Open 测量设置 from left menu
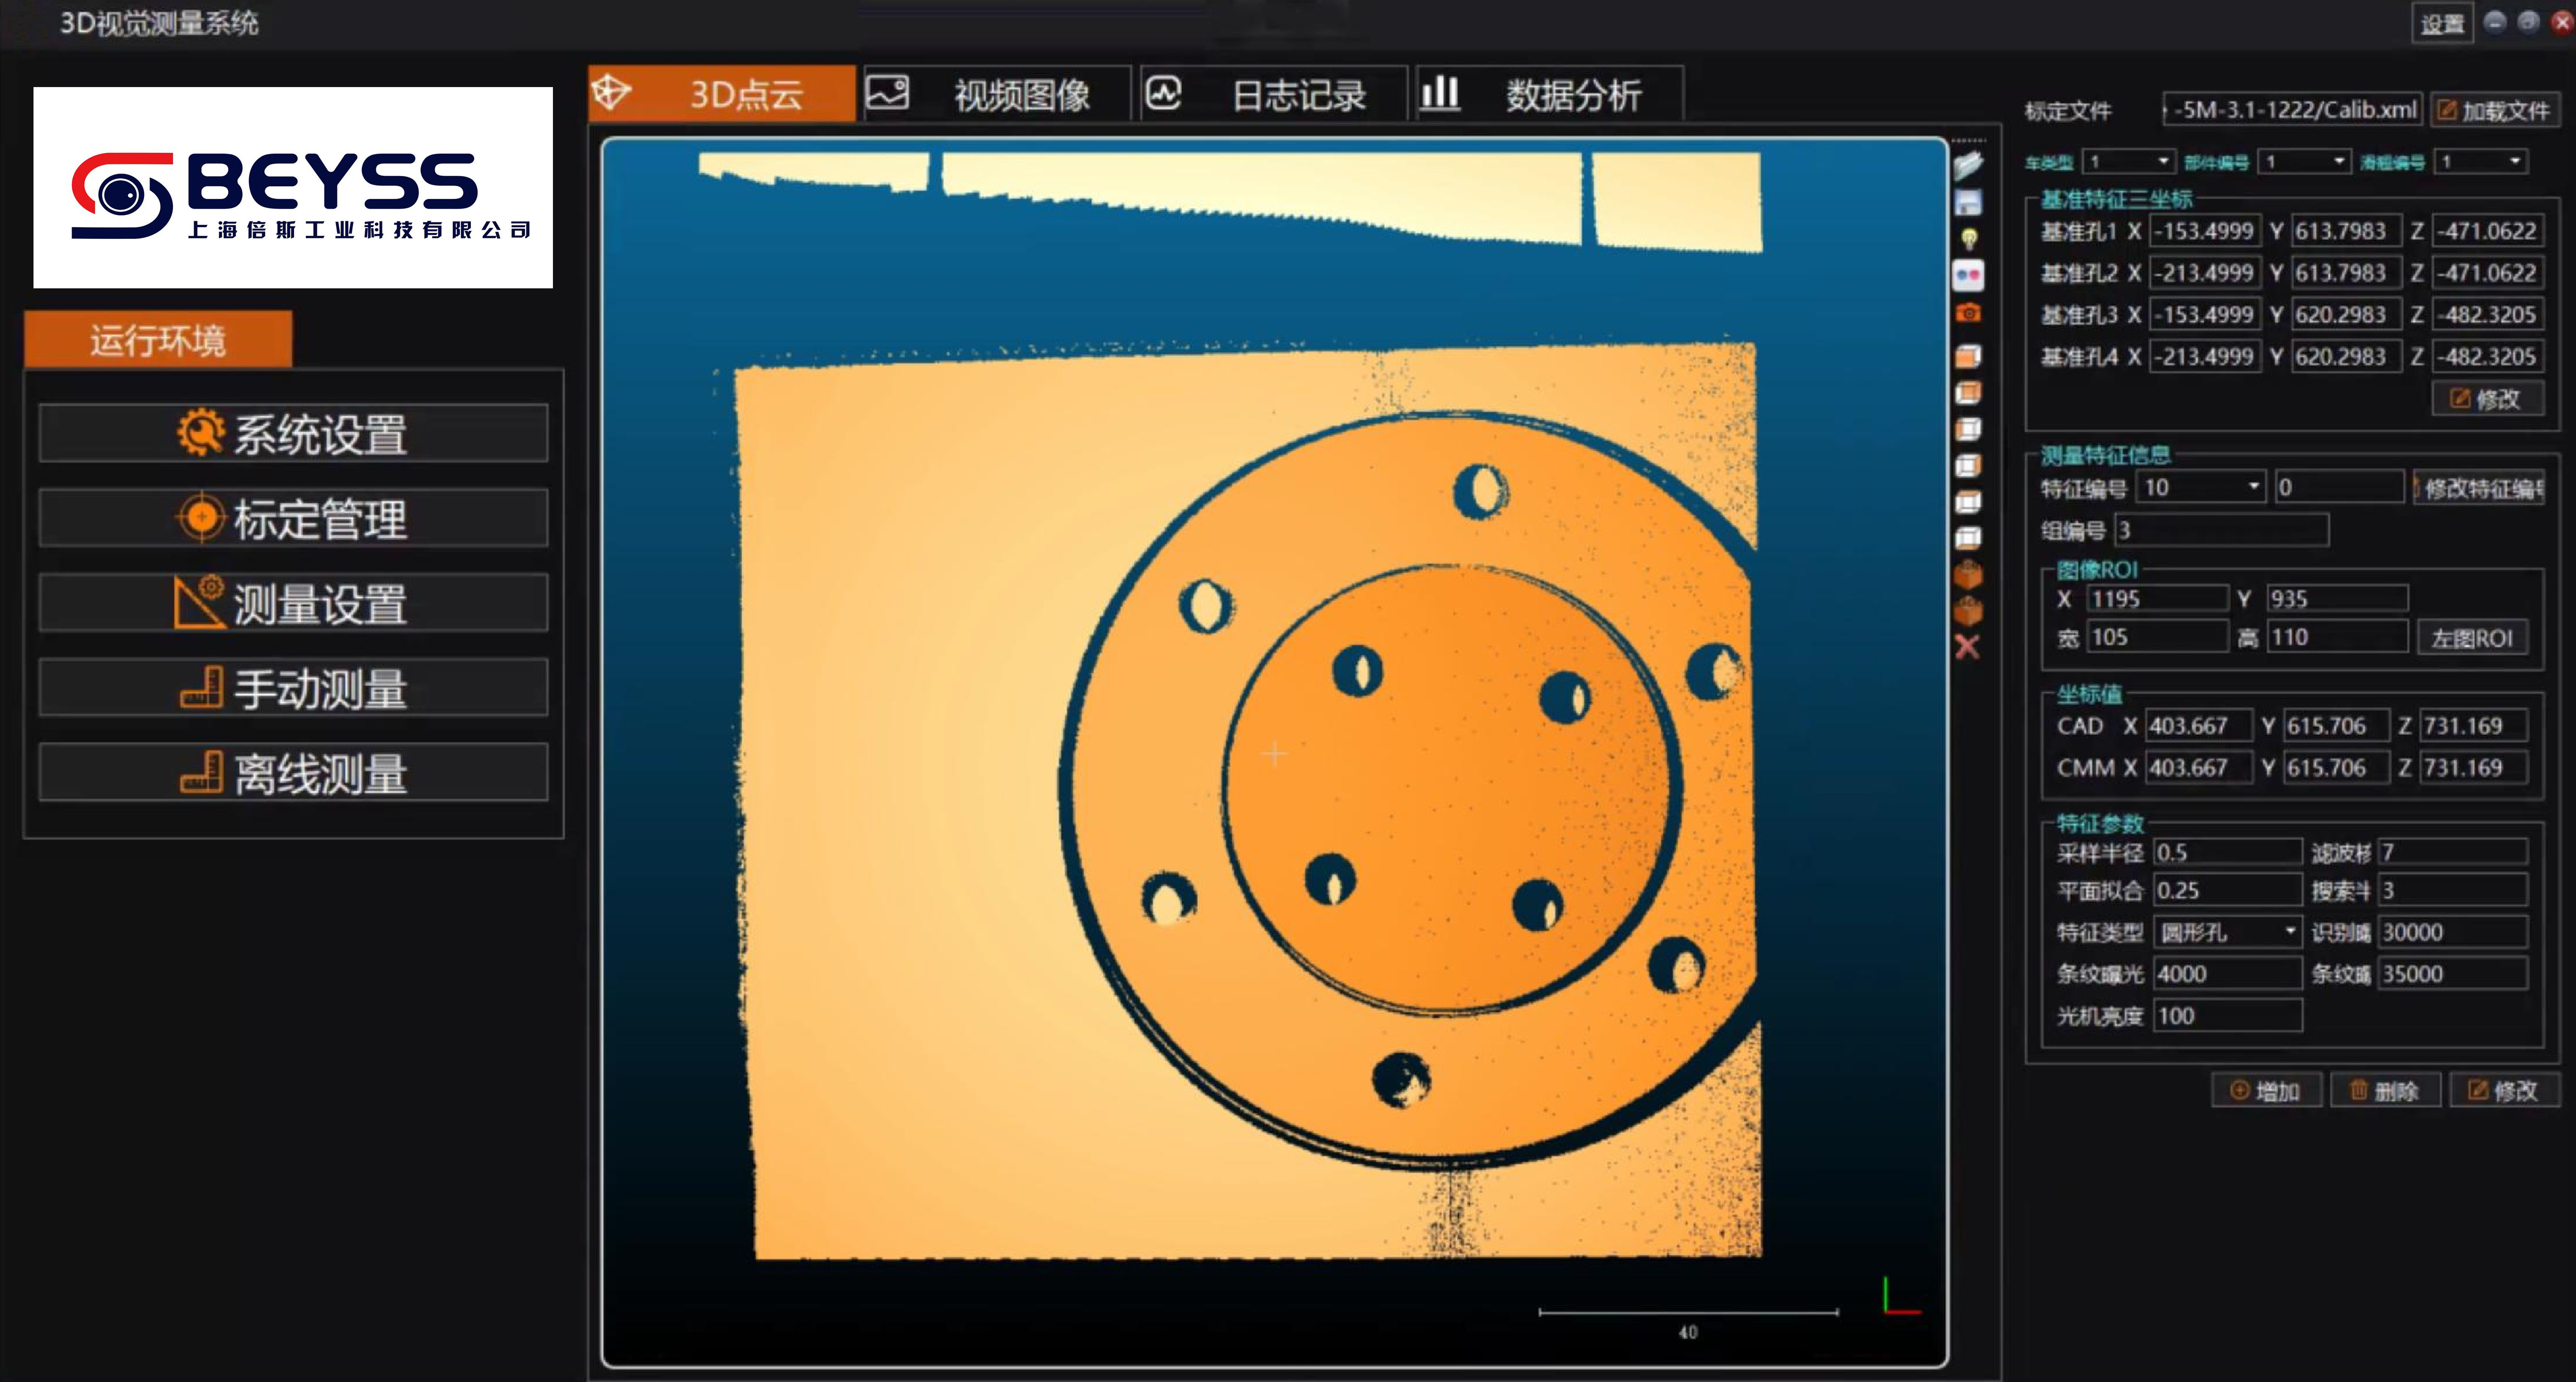Viewport: 2576px width, 1382px height. point(293,603)
